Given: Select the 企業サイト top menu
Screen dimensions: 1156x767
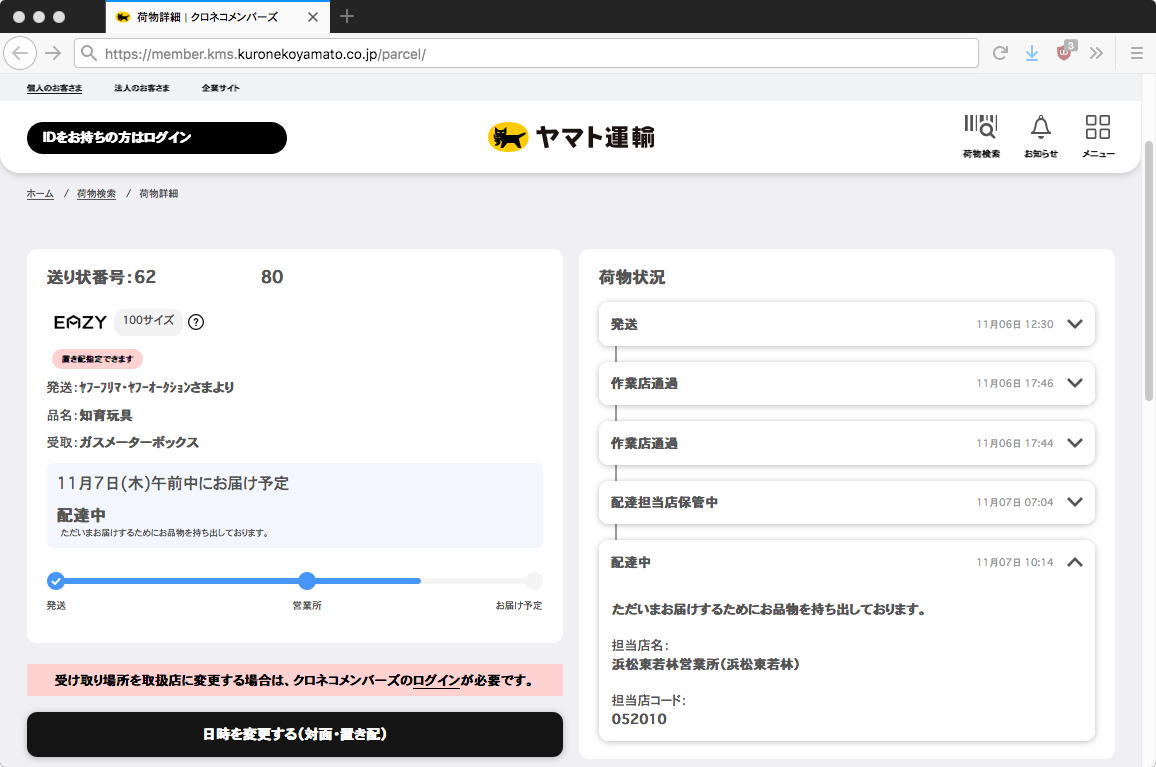Looking at the screenshot, I should (x=220, y=88).
